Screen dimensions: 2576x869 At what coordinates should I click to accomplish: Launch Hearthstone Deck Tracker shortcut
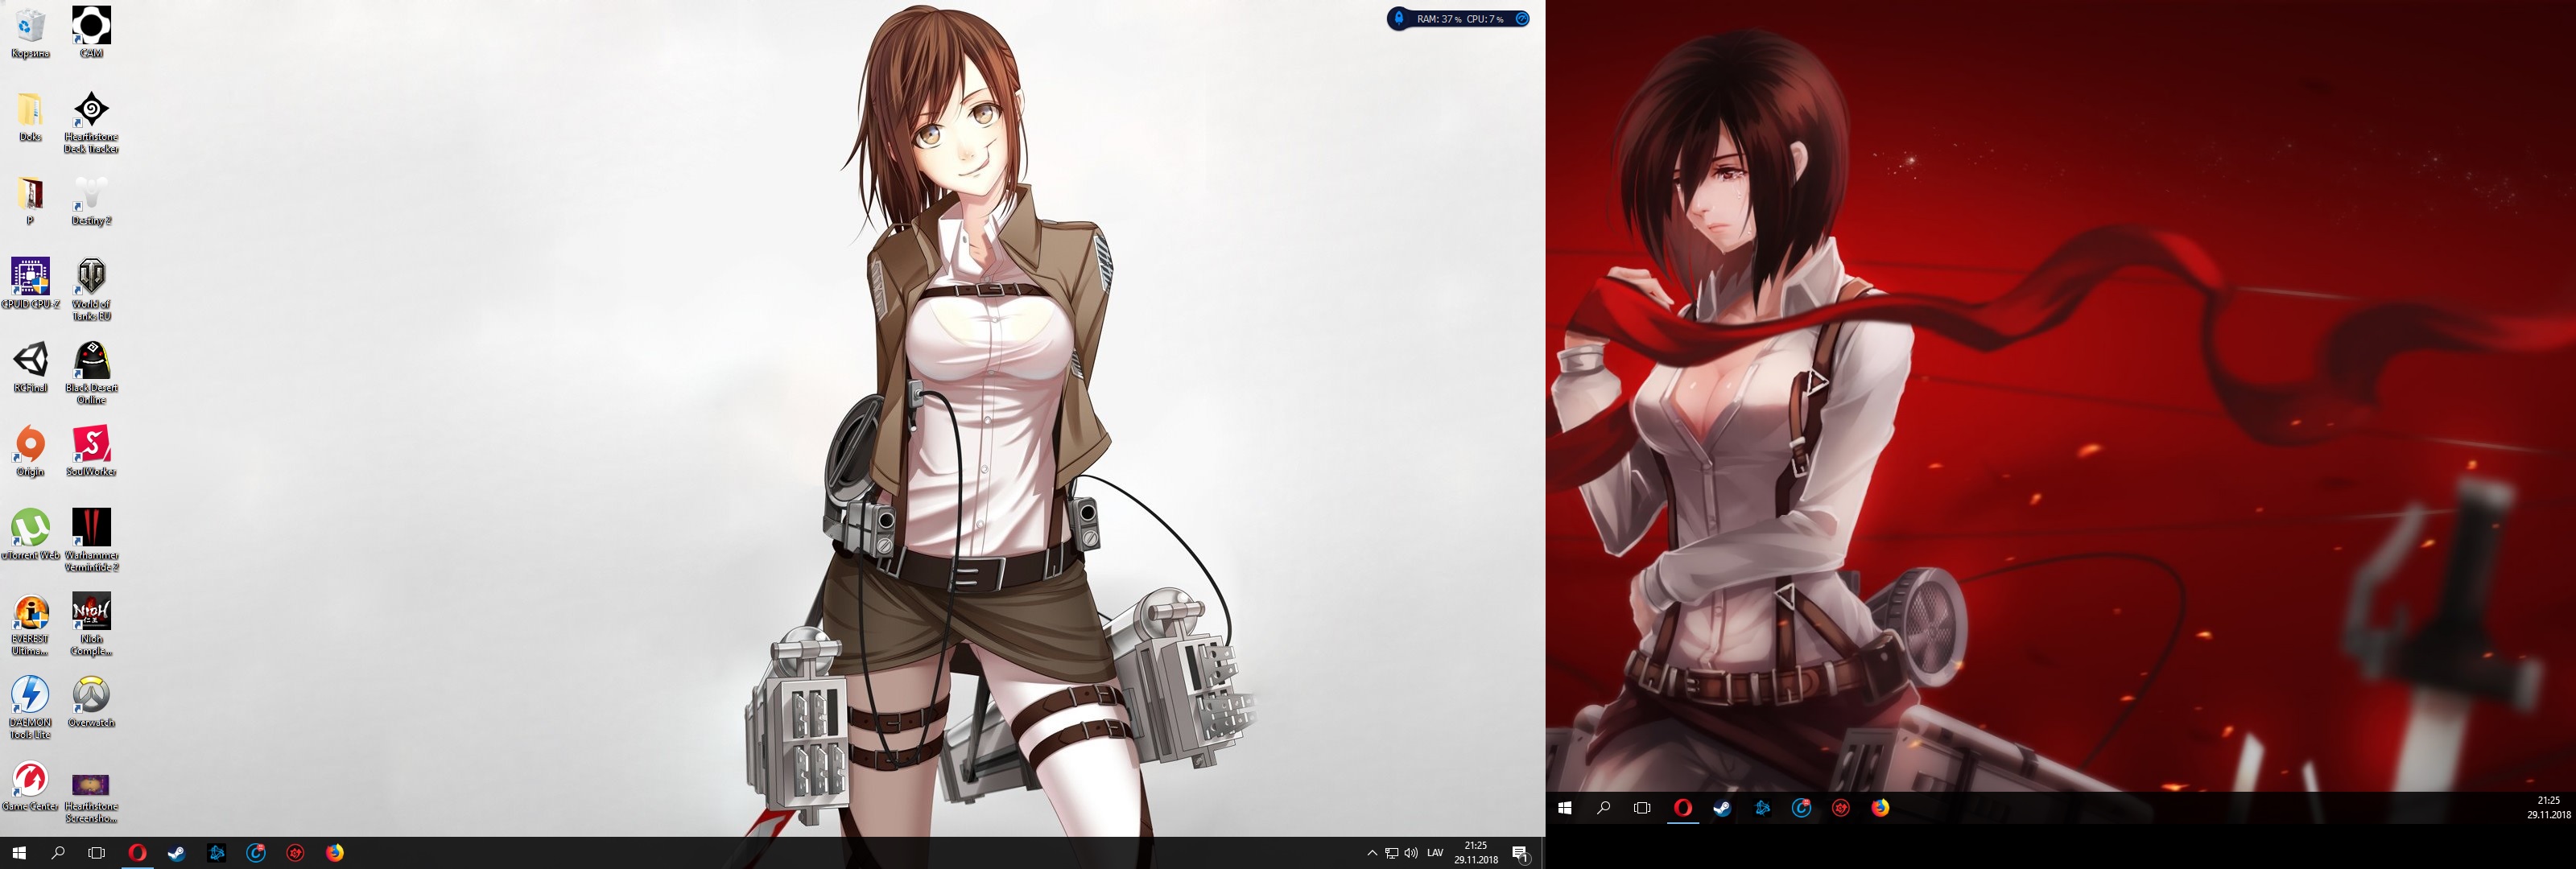click(91, 122)
